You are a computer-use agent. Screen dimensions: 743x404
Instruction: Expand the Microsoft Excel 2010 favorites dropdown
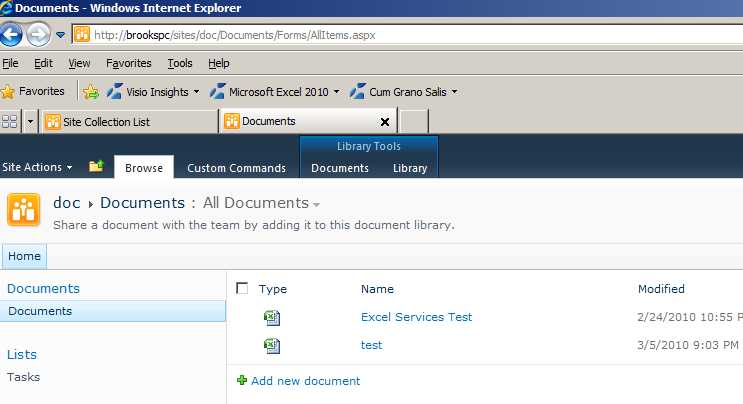(x=337, y=92)
